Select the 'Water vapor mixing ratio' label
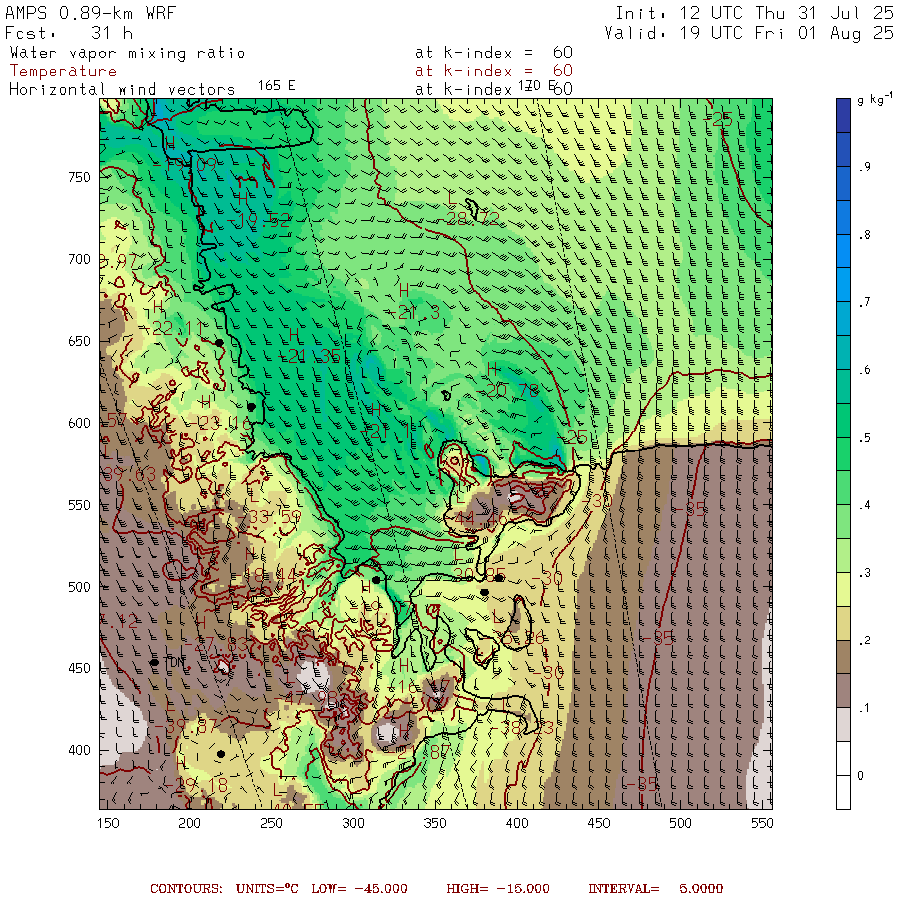900x900 pixels. (x=127, y=53)
